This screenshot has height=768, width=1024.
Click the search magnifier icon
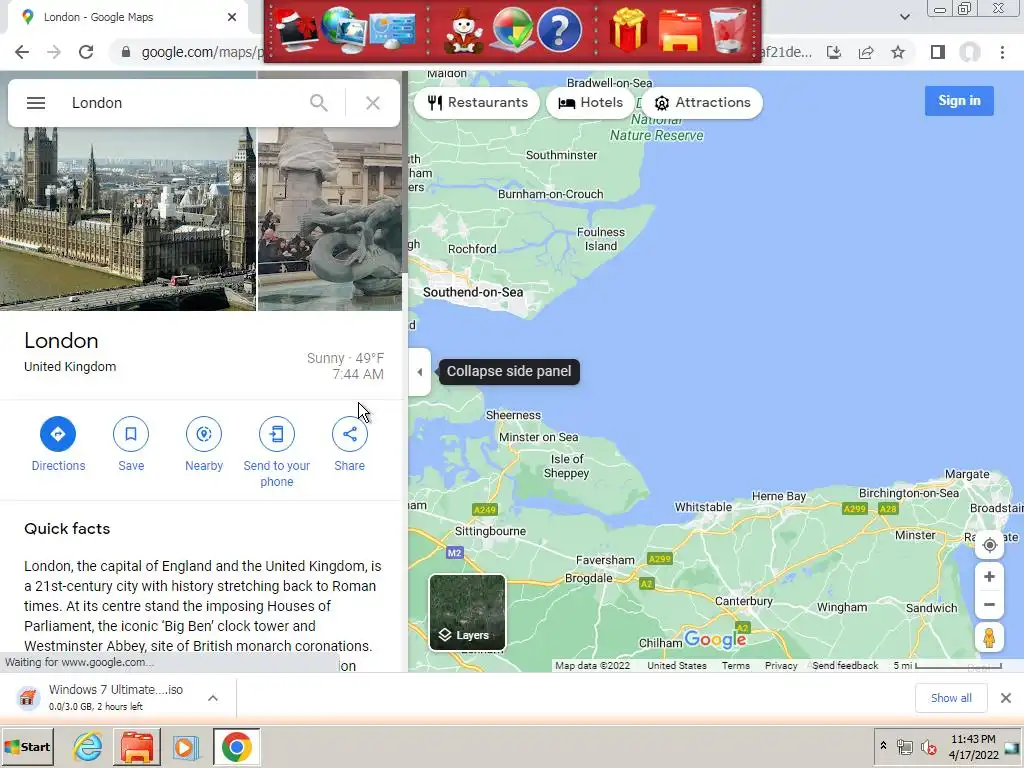click(x=319, y=103)
